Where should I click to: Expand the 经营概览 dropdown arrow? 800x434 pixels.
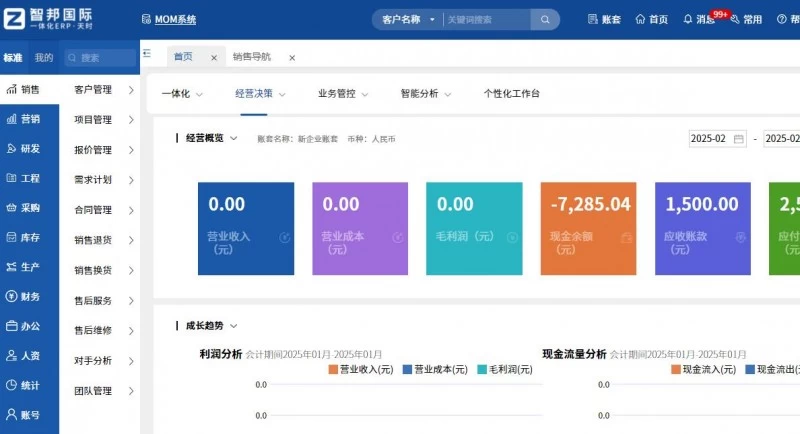click(234, 138)
